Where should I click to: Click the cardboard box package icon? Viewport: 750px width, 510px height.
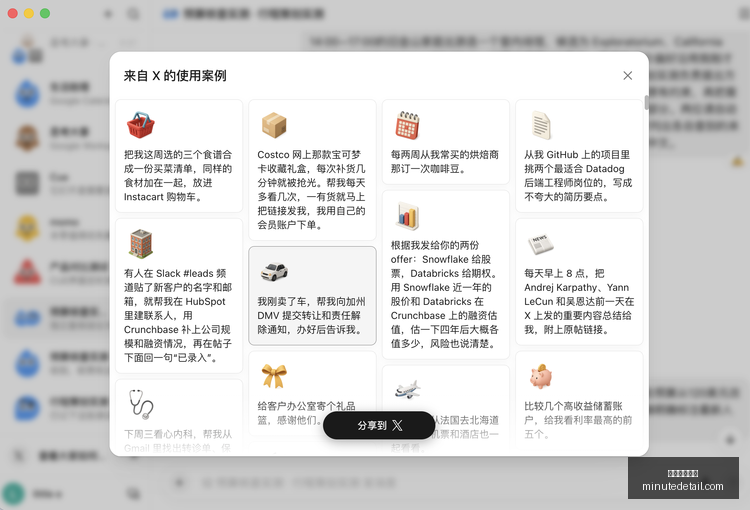[274, 125]
